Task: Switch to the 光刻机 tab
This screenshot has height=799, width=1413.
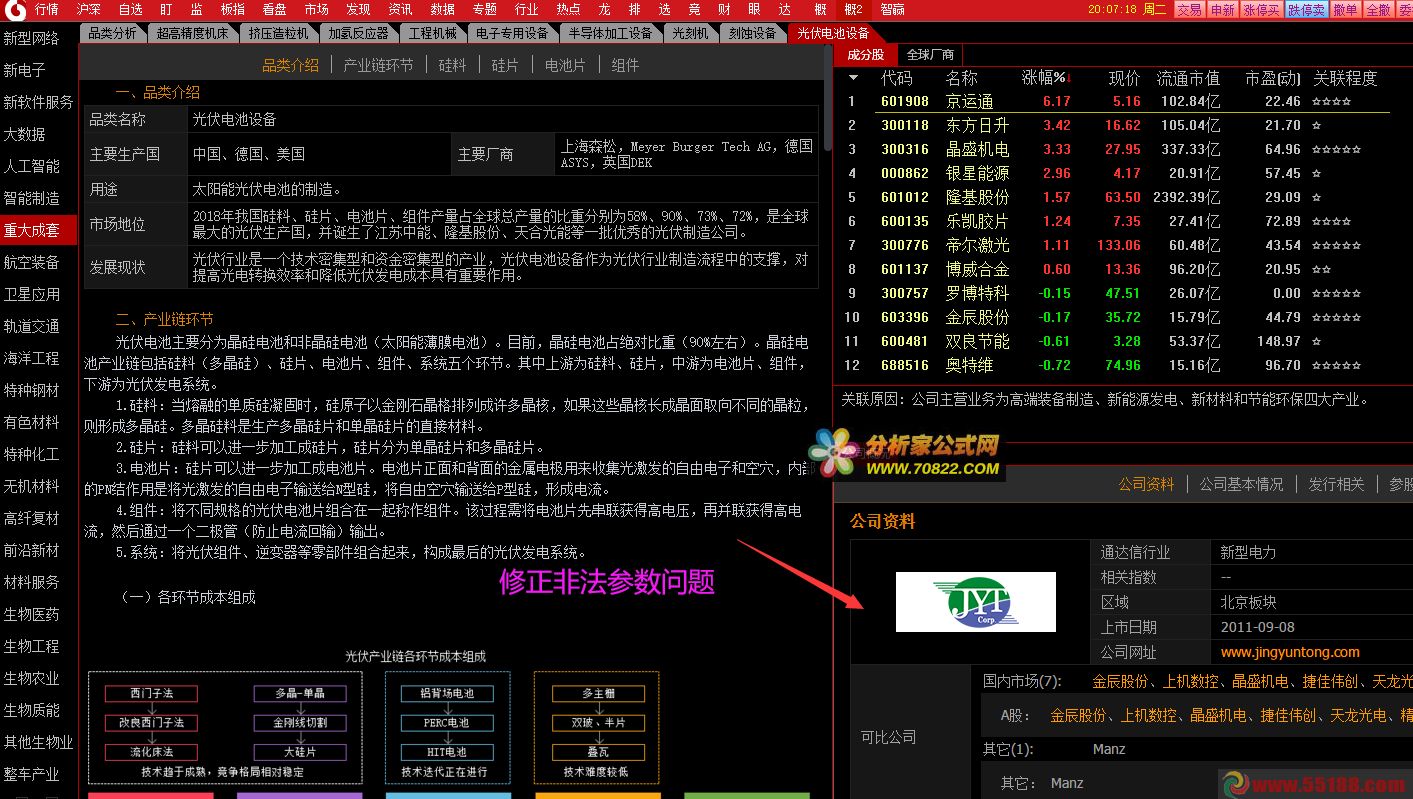Action: tap(690, 33)
